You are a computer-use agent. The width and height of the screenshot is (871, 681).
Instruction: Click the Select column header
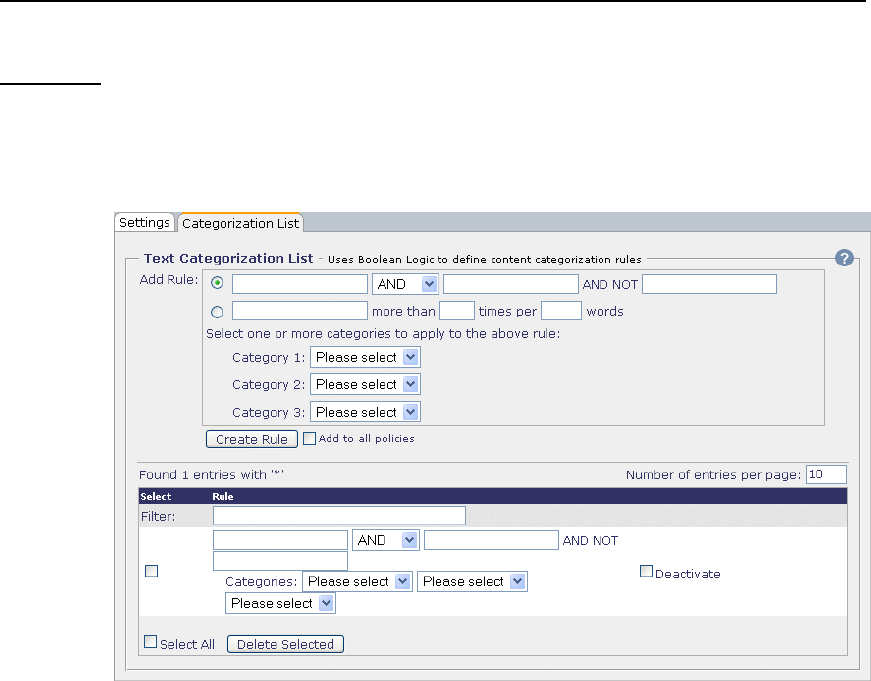pos(156,497)
